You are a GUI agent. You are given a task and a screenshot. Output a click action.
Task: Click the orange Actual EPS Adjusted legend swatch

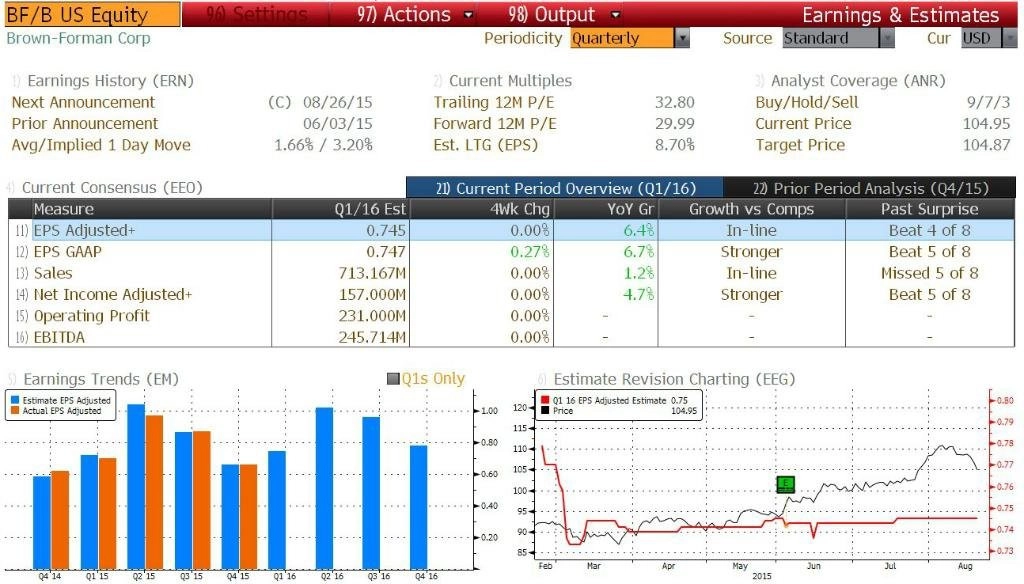15,411
